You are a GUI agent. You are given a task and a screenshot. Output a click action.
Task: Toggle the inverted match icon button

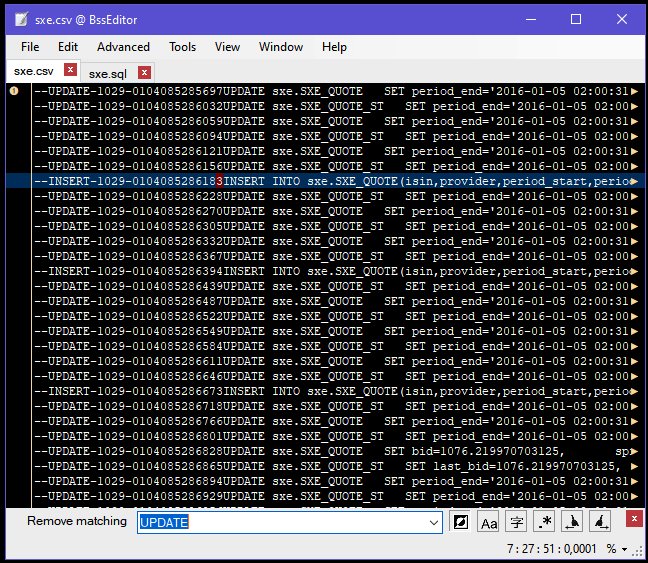pyautogui.click(x=461, y=522)
